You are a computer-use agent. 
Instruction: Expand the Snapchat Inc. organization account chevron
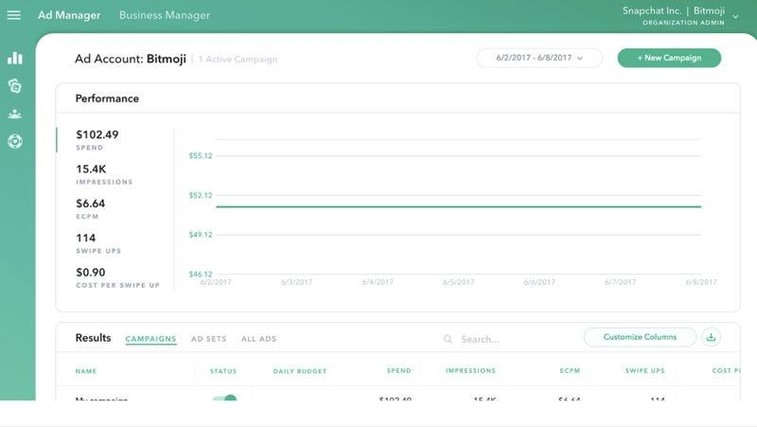[x=735, y=16]
